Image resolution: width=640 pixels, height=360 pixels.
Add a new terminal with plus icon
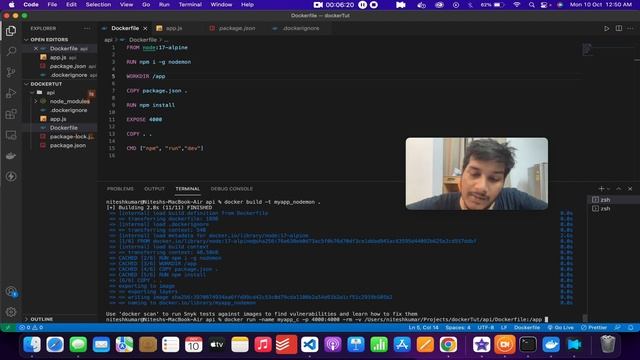coord(601,189)
